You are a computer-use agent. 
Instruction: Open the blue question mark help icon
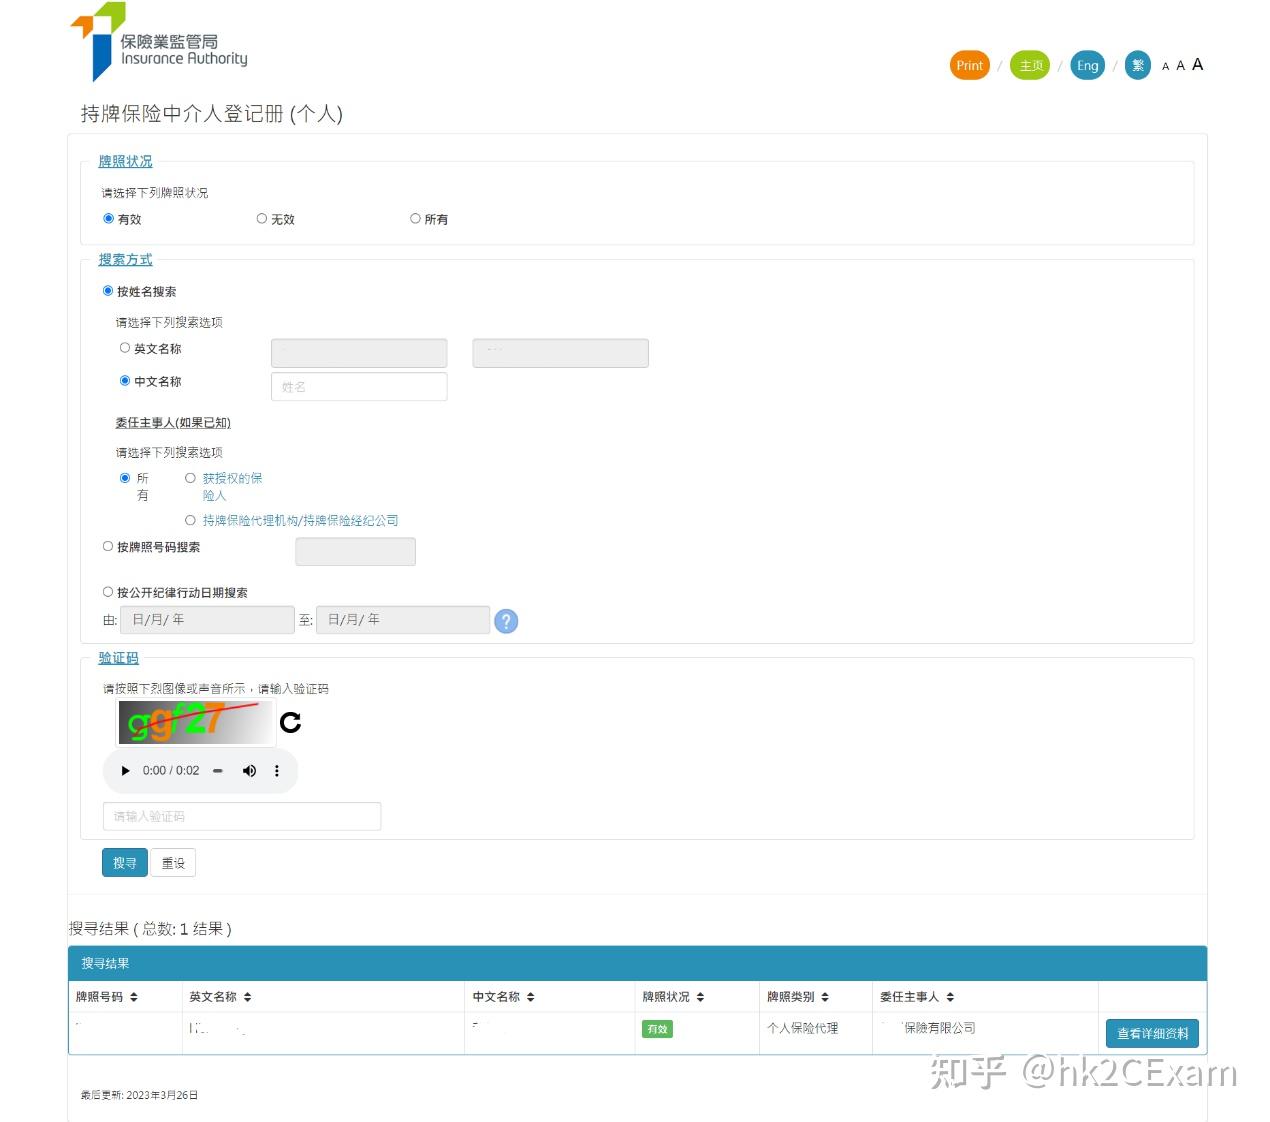point(506,621)
